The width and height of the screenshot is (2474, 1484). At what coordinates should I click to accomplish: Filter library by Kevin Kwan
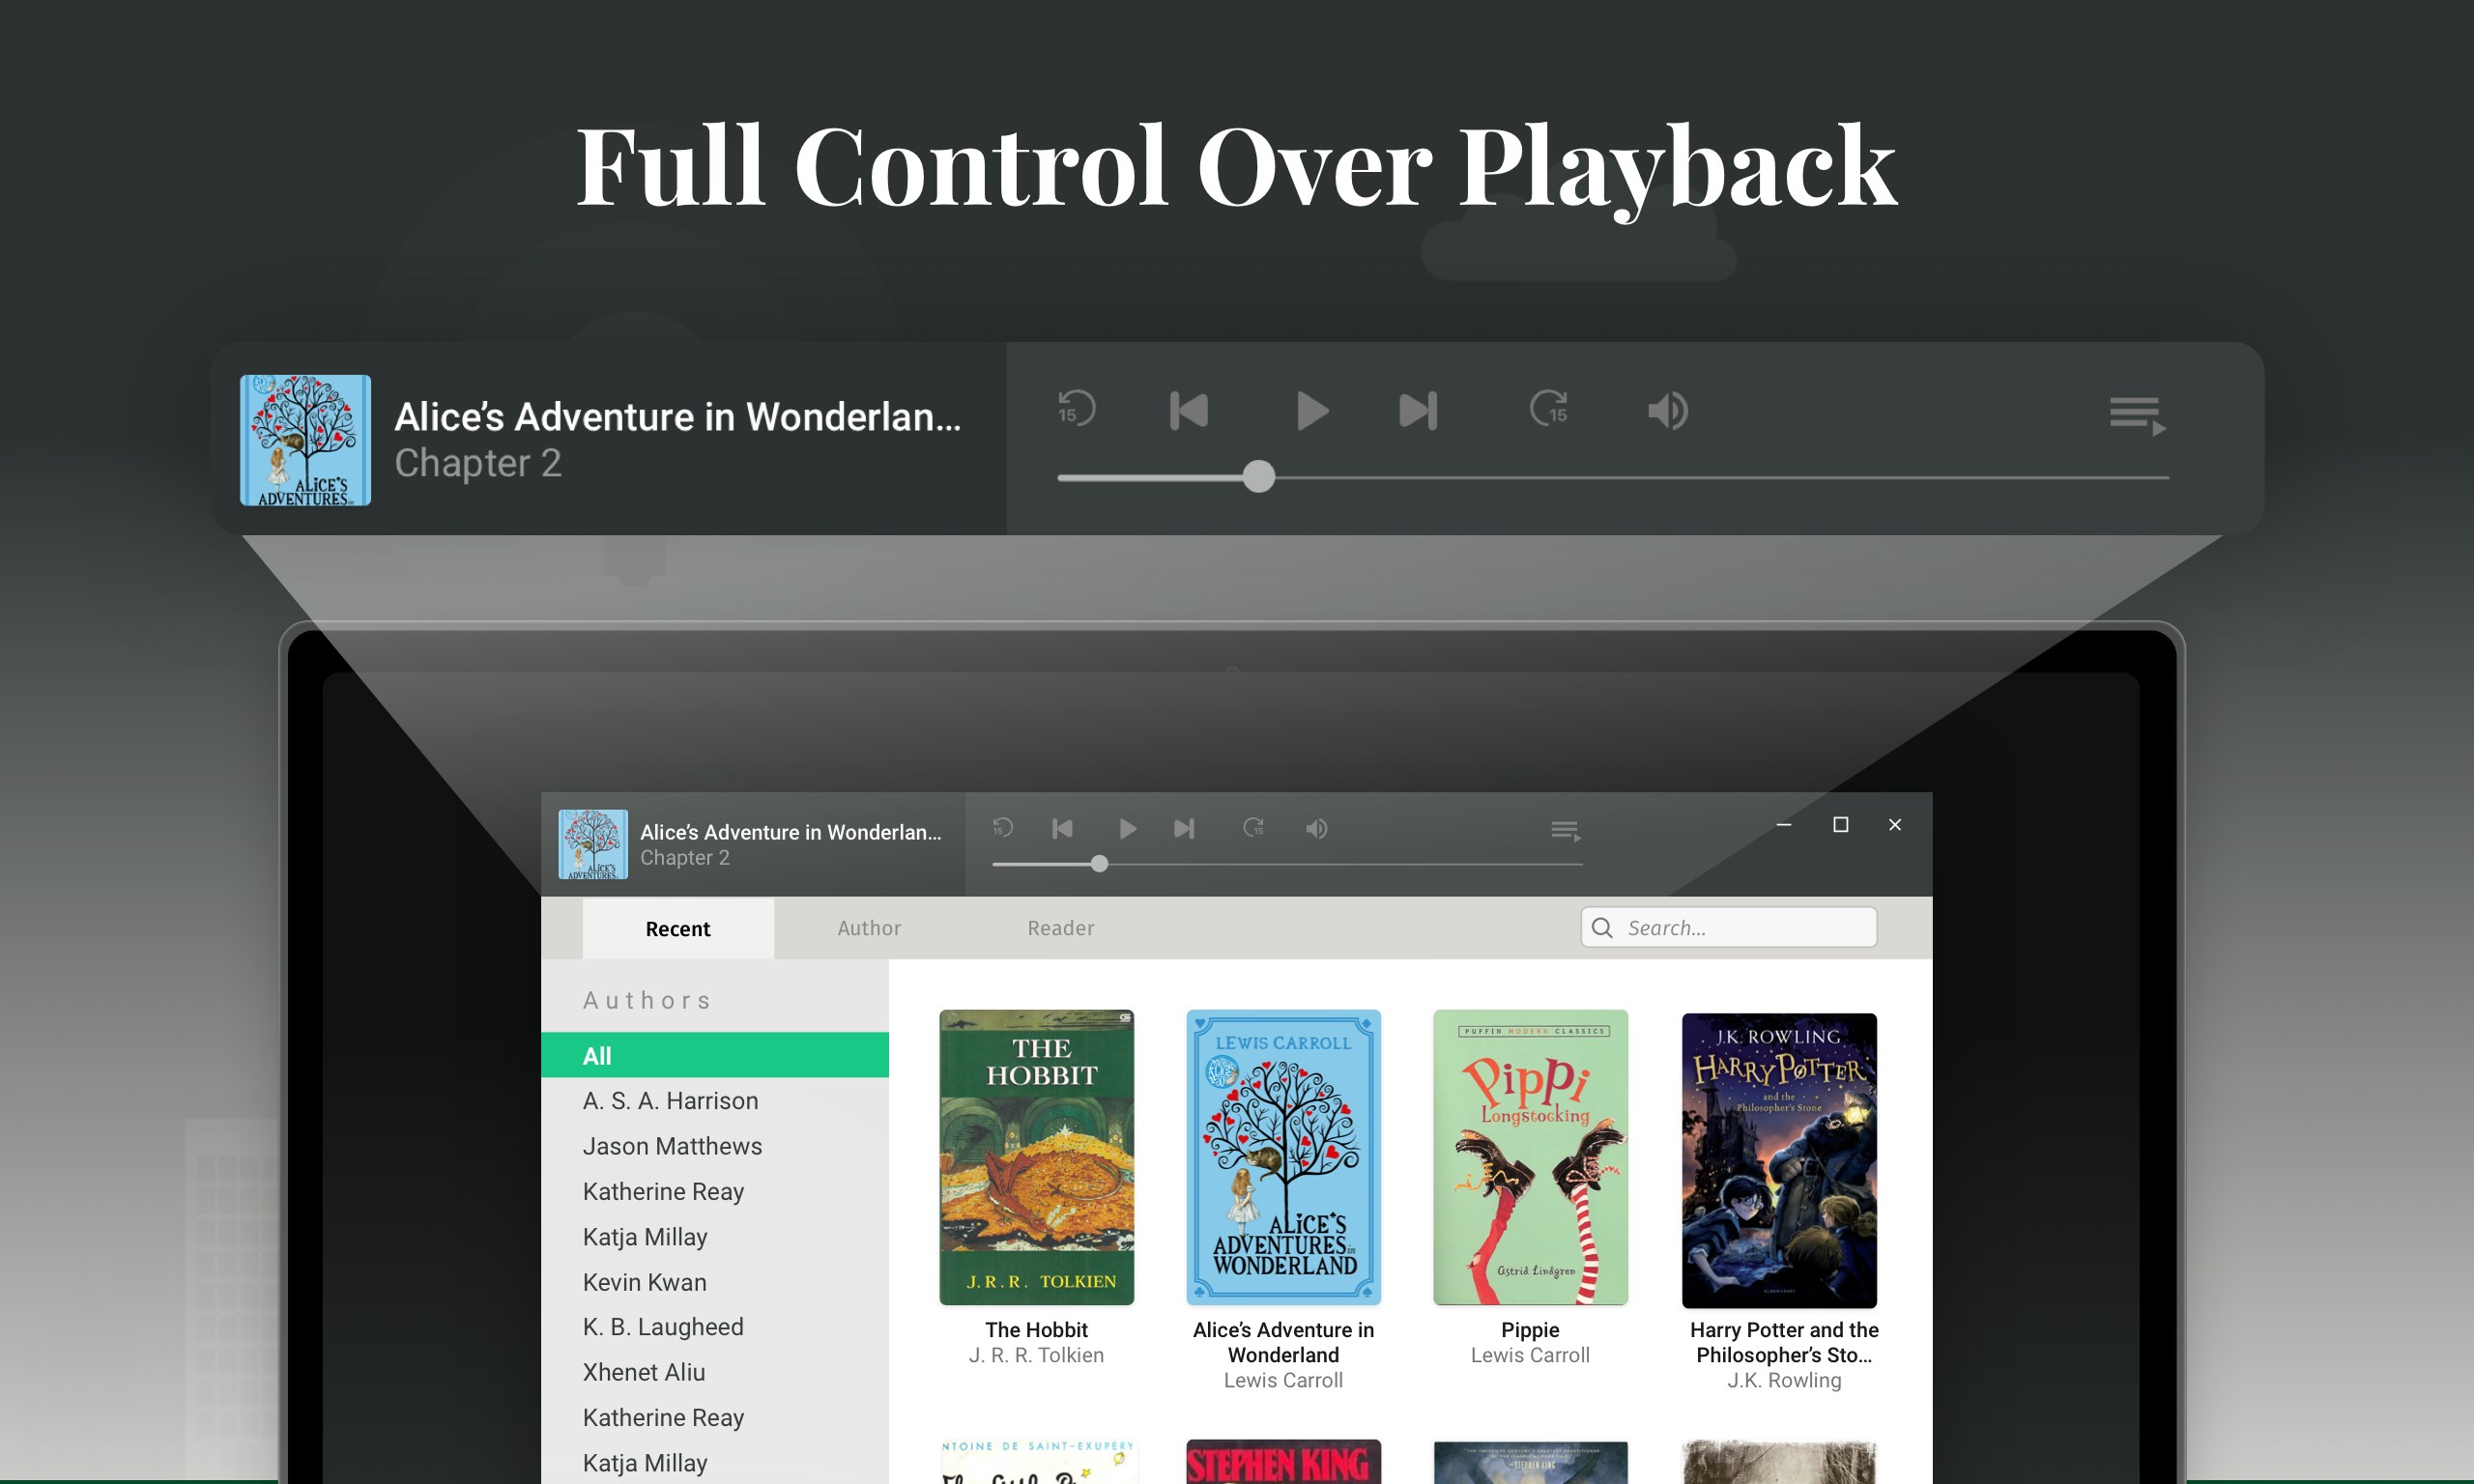[644, 1281]
